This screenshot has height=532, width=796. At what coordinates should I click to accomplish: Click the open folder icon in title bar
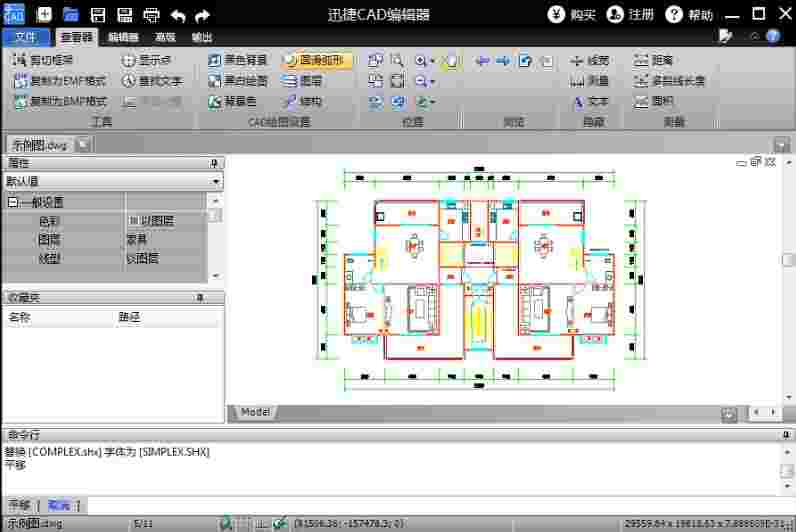click(x=71, y=14)
